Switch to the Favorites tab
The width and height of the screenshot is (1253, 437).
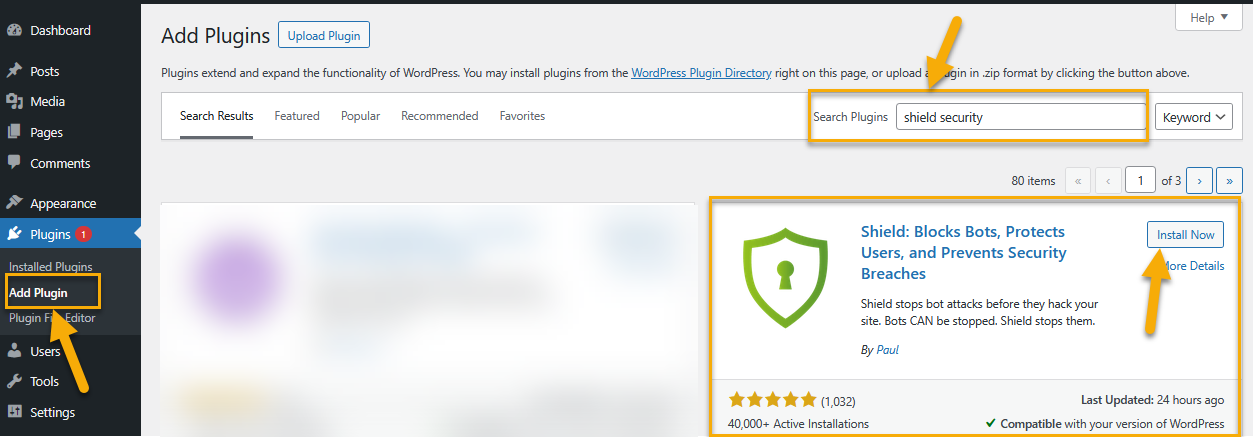click(x=522, y=116)
